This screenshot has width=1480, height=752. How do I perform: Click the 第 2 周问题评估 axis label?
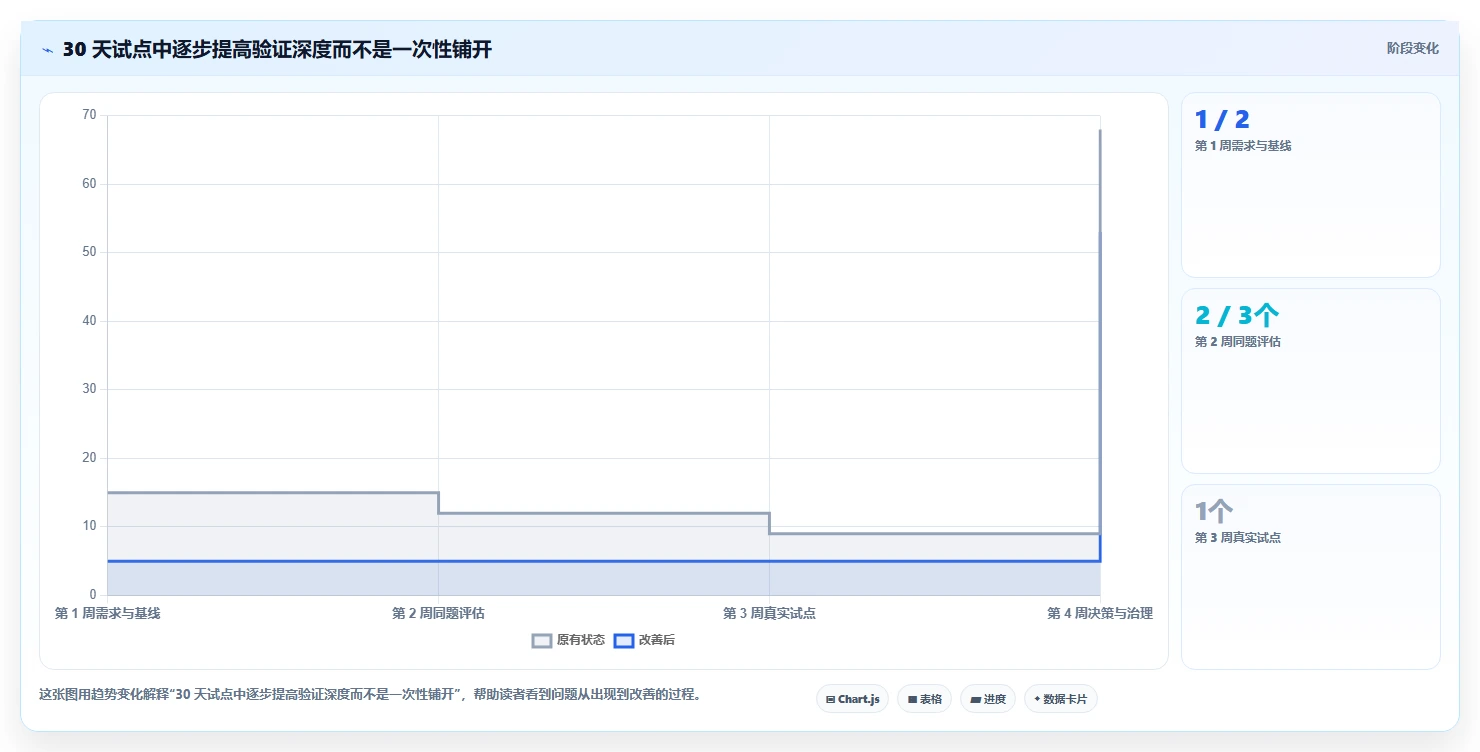pos(438,613)
